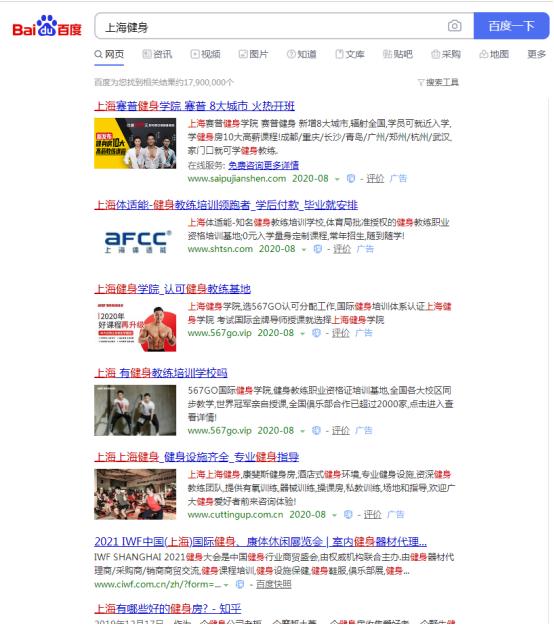The image size is (554, 625).
Task: Click 评价 under 有健身教练培训学校吗 result
Action: coord(340,430)
